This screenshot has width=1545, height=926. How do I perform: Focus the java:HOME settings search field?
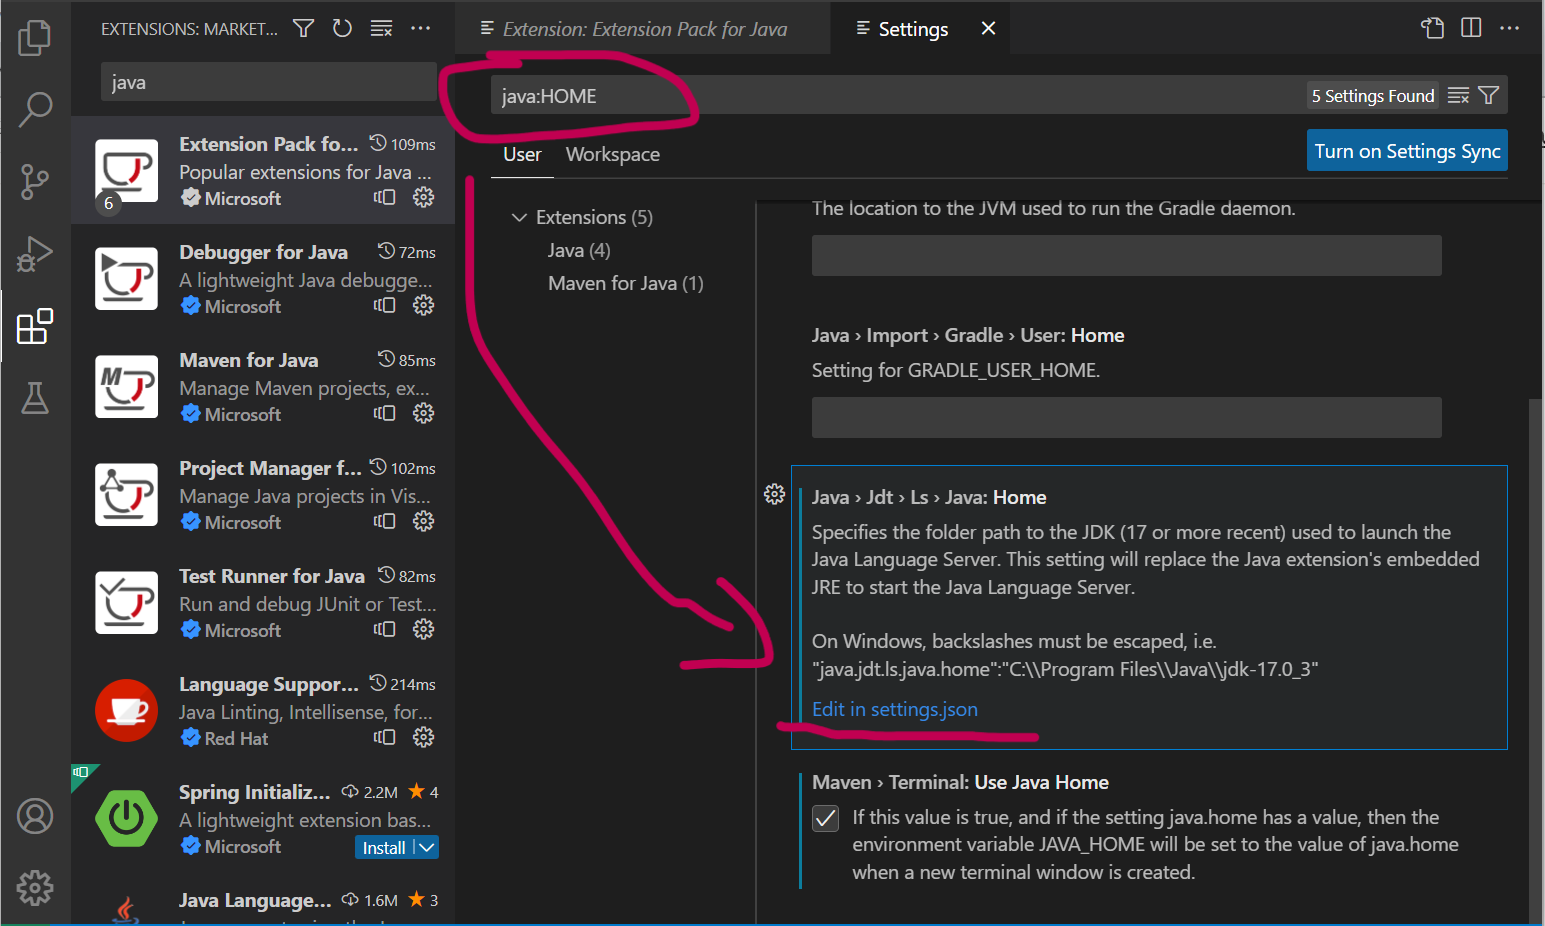point(900,95)
